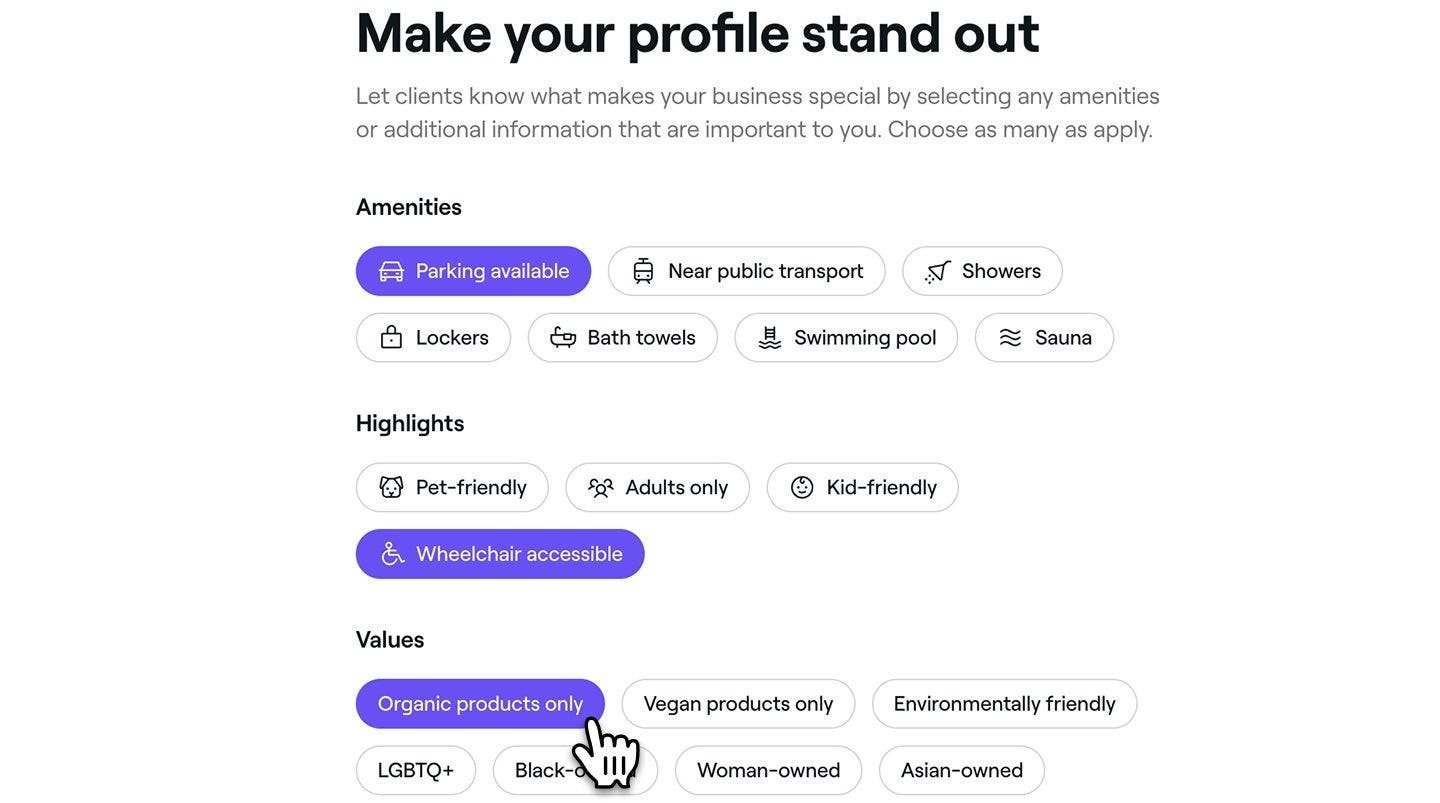Disable the Parking available amenity
1440x803 pixels.
473,271
